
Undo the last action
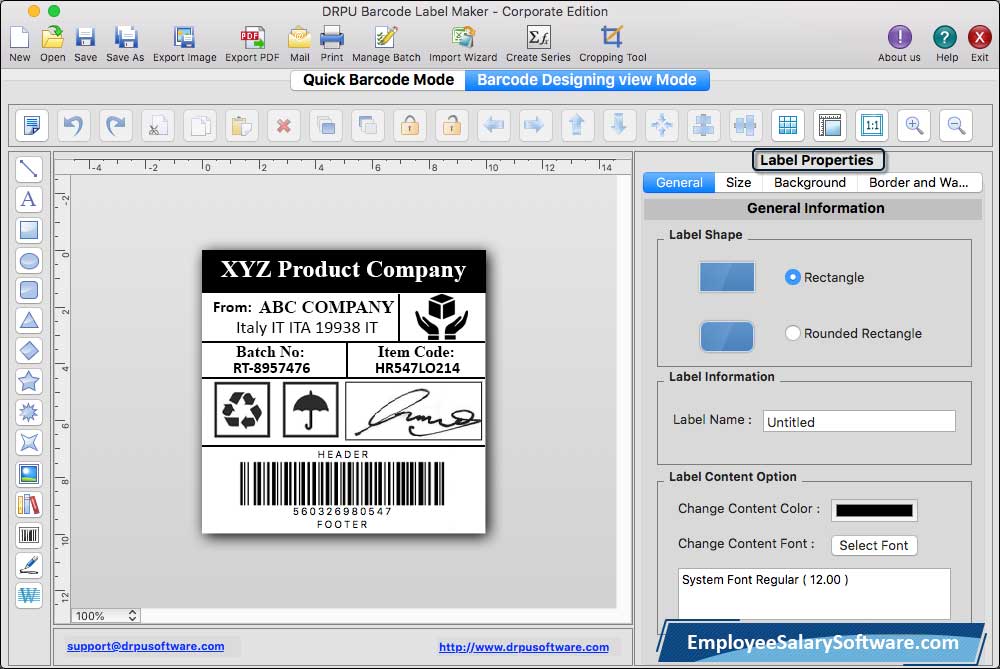(73, 125)
